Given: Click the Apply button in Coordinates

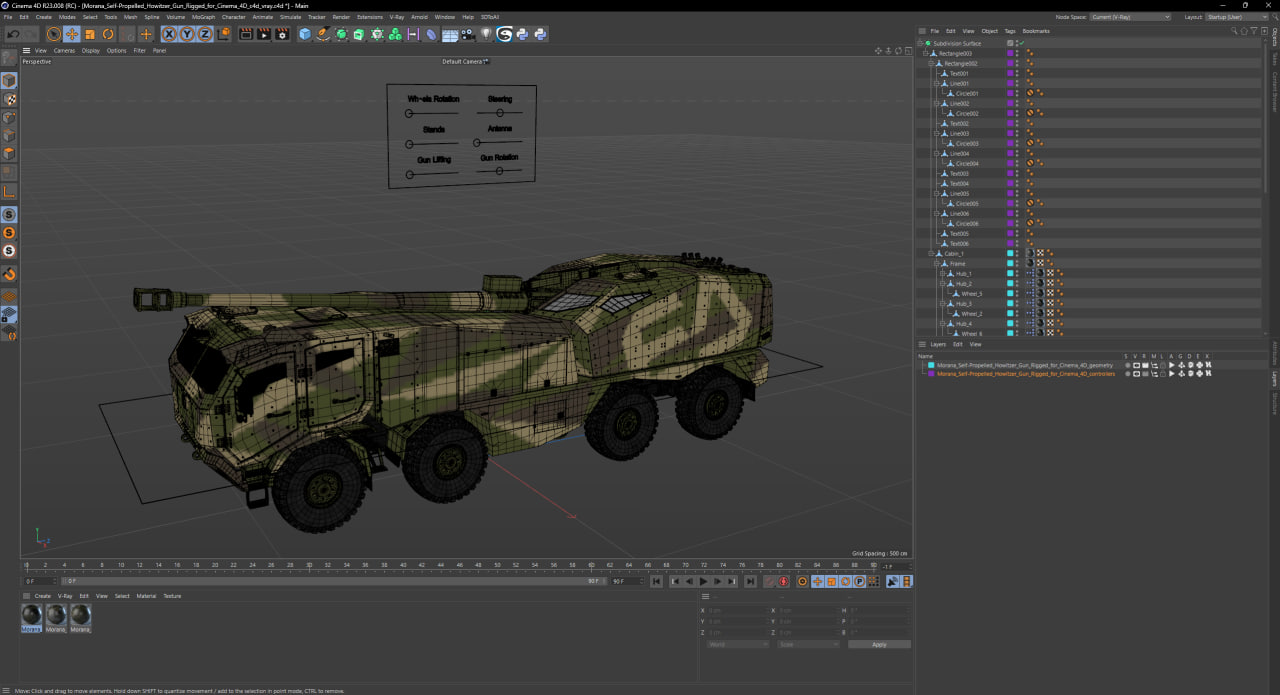Looking at the screenshot, I should tap(879, 644).
